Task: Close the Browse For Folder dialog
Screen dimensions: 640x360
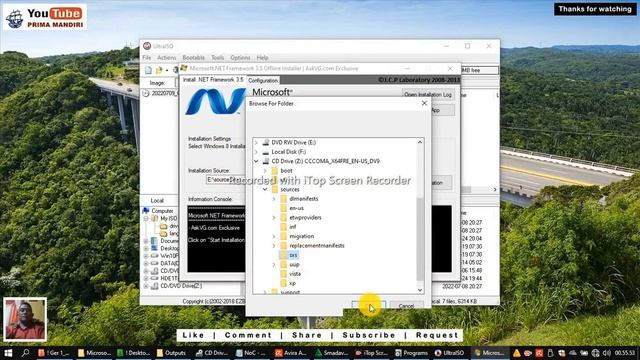Action: pos(424,103)
